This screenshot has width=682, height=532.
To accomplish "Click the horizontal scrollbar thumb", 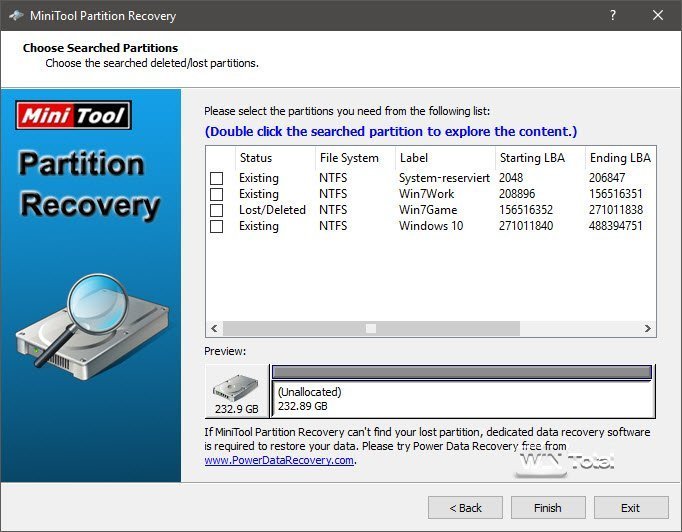I will (371, 328).
